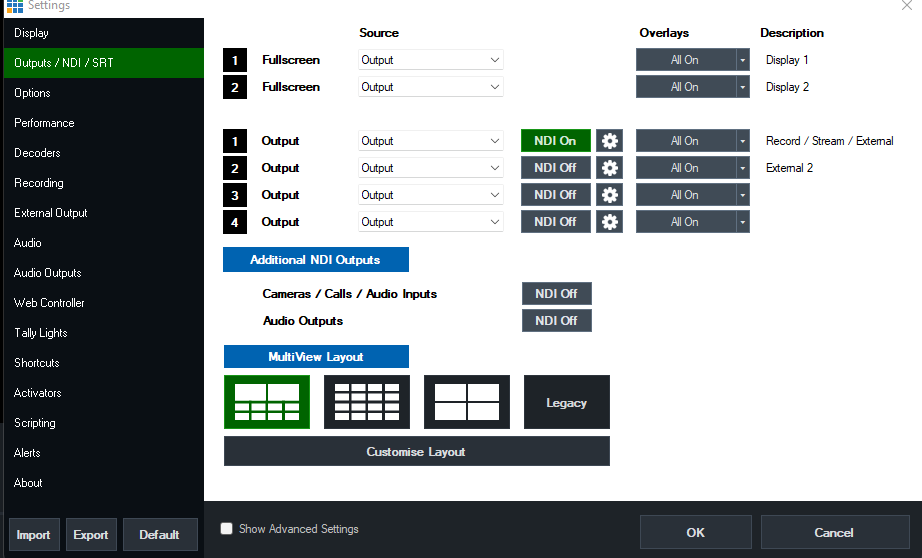Pick the 2x2 quad MultiView layout

467,402
